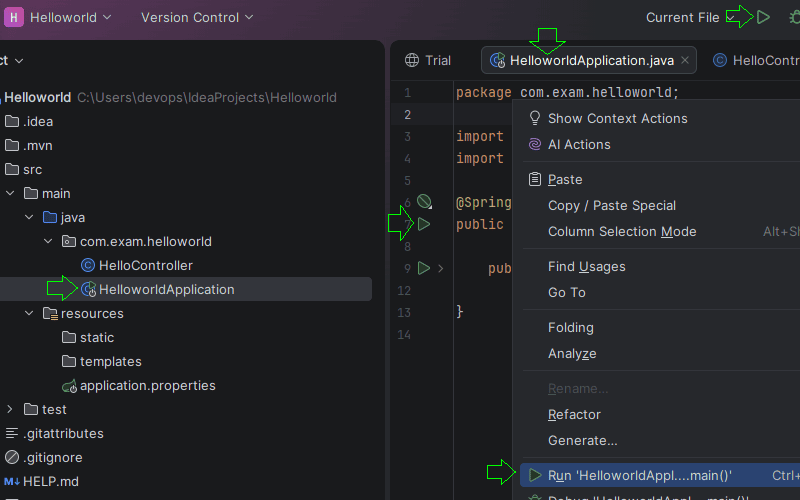The width and height of the screenshot is (800, 500).
Task: Switch to the HelloController editor tab
Action: [756, 60]
